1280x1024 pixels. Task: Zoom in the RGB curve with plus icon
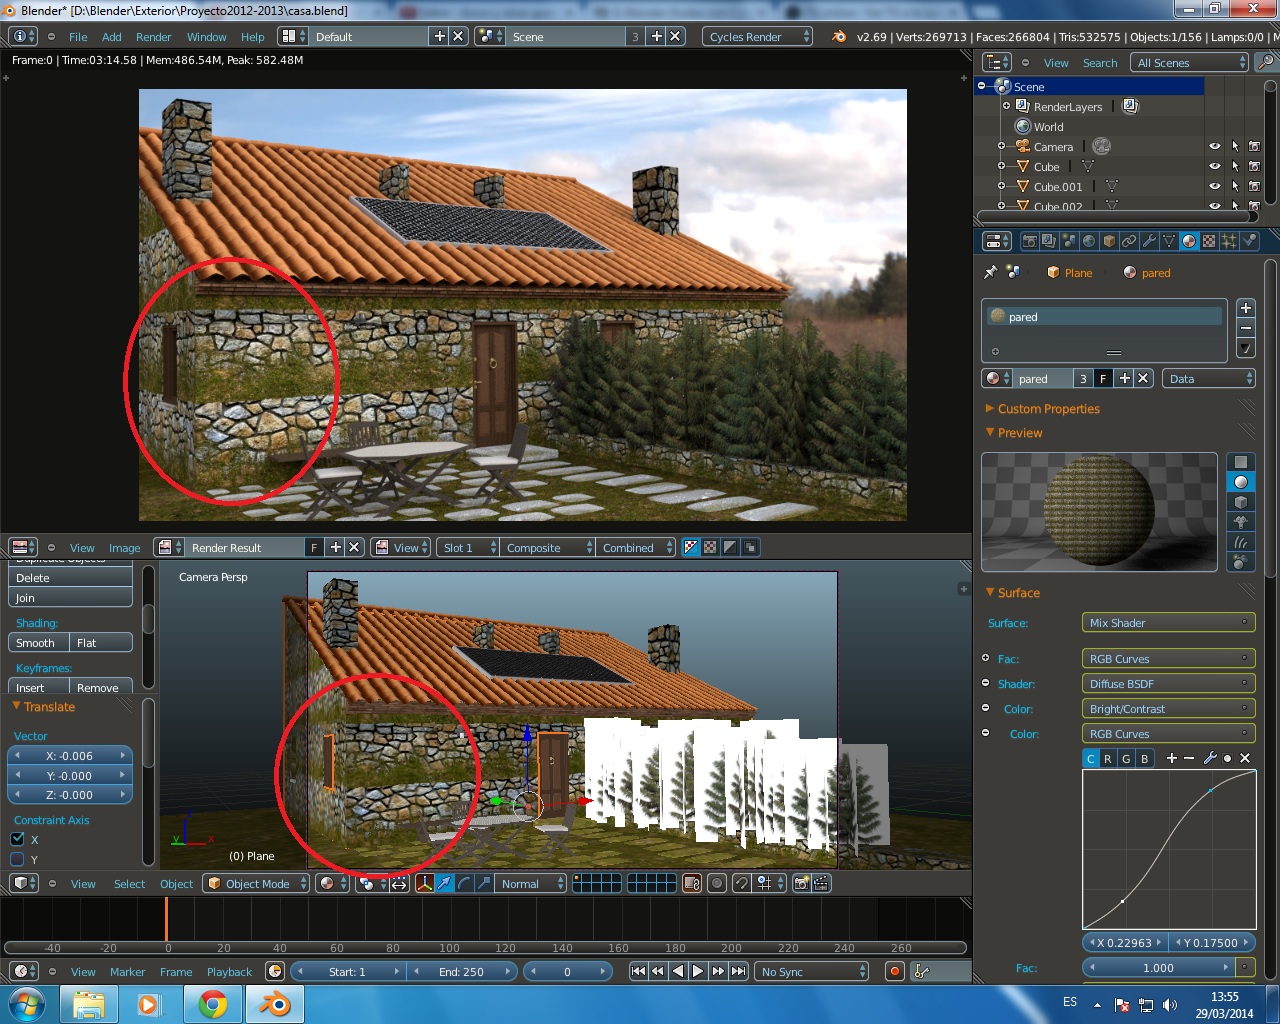point(1172,758)
